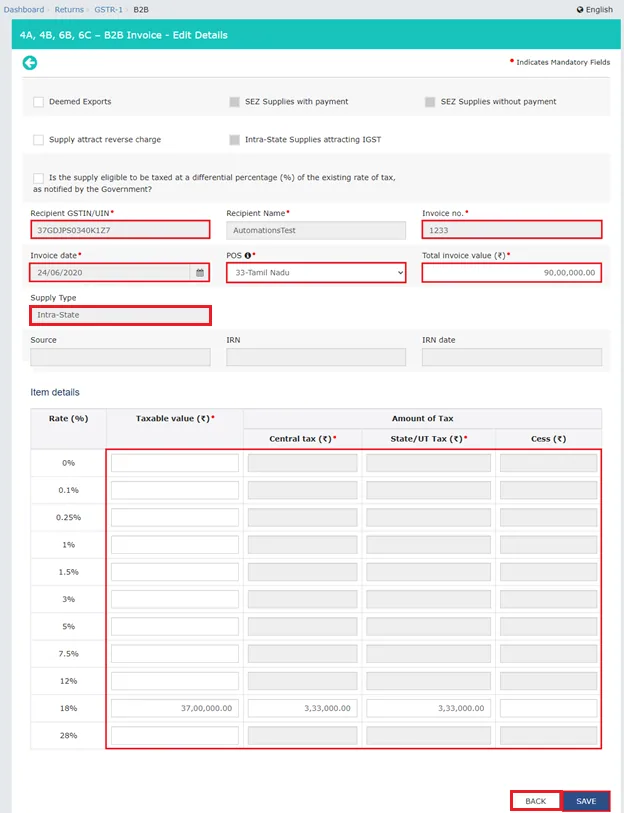Click the IRN field
This screenshot has height=813, width=624.
point(316,357)
